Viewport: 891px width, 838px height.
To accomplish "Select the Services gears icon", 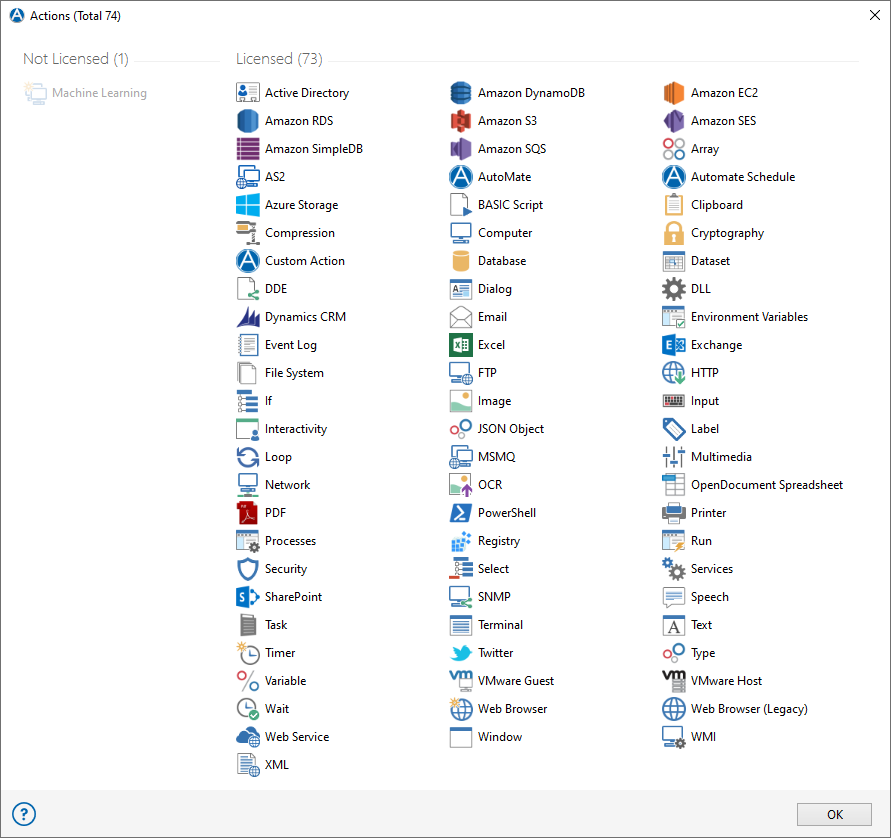I will (674, 569).
